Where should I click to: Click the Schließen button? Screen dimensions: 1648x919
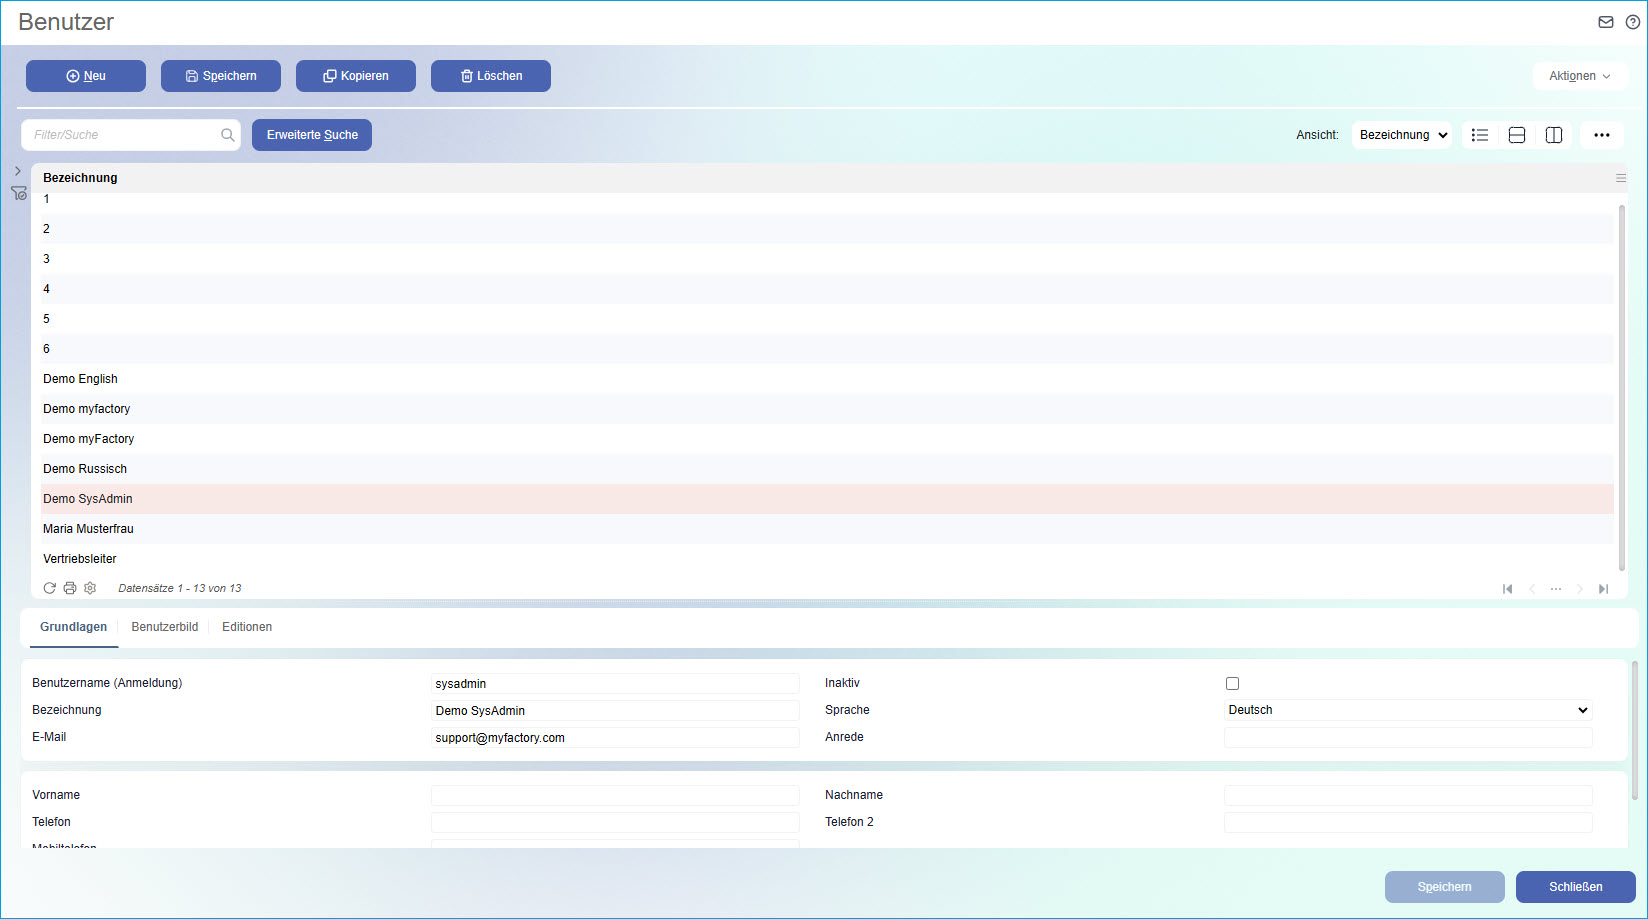pos(1576,887)
